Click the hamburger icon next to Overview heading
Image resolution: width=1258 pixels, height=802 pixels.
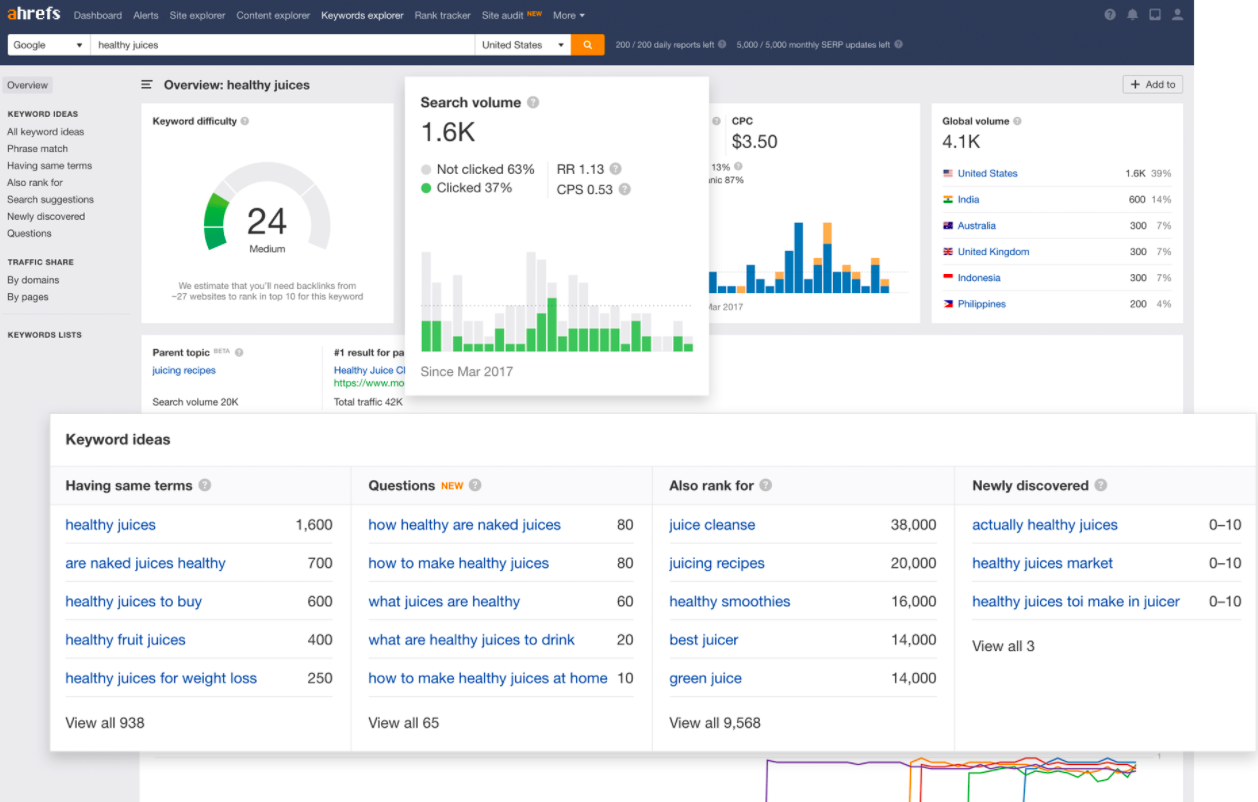tap(146, 85)
